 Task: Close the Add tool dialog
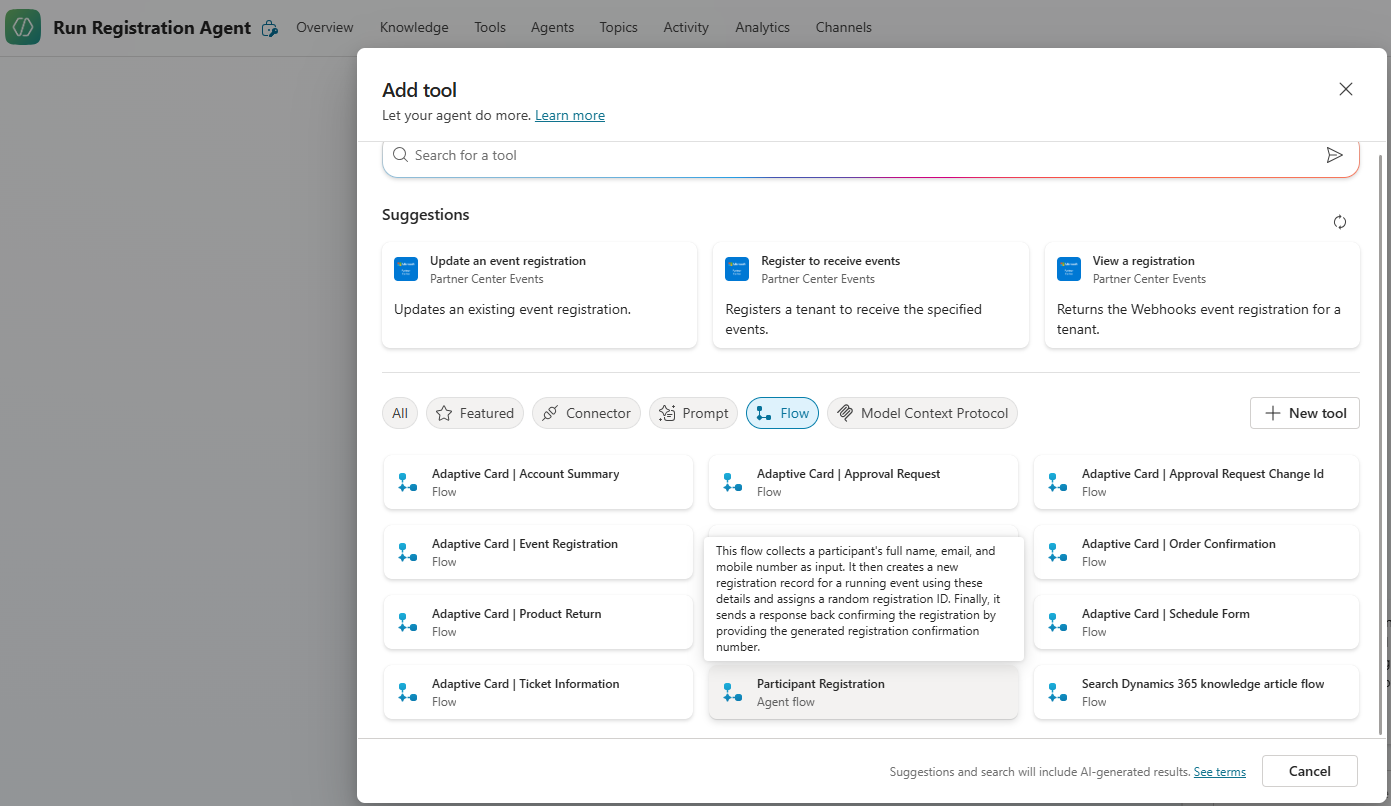[x=1345, y=89]
